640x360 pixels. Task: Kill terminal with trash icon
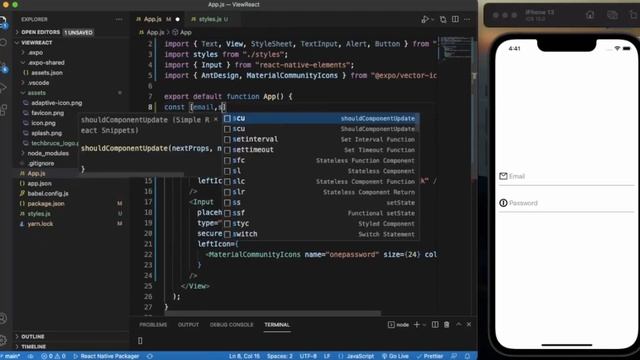tap(447, 324)
